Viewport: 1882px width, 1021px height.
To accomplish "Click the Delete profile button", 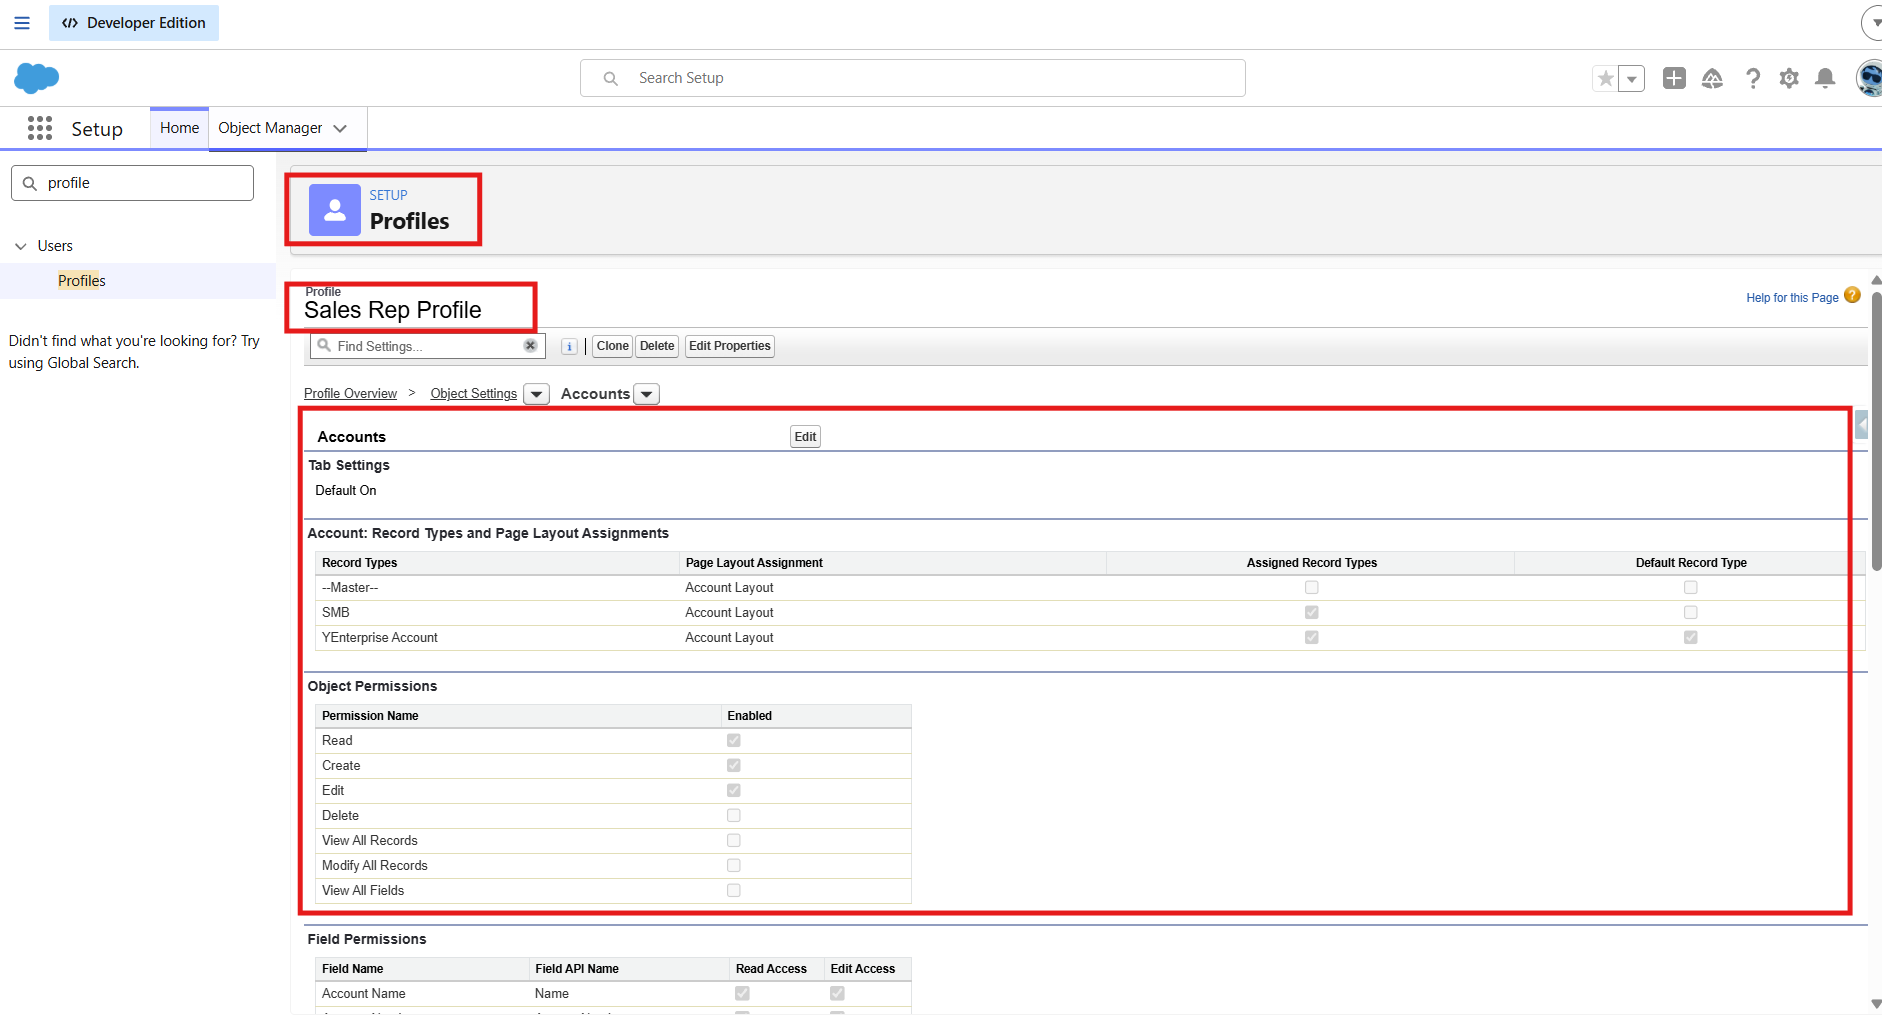I will tap(657, 346).
